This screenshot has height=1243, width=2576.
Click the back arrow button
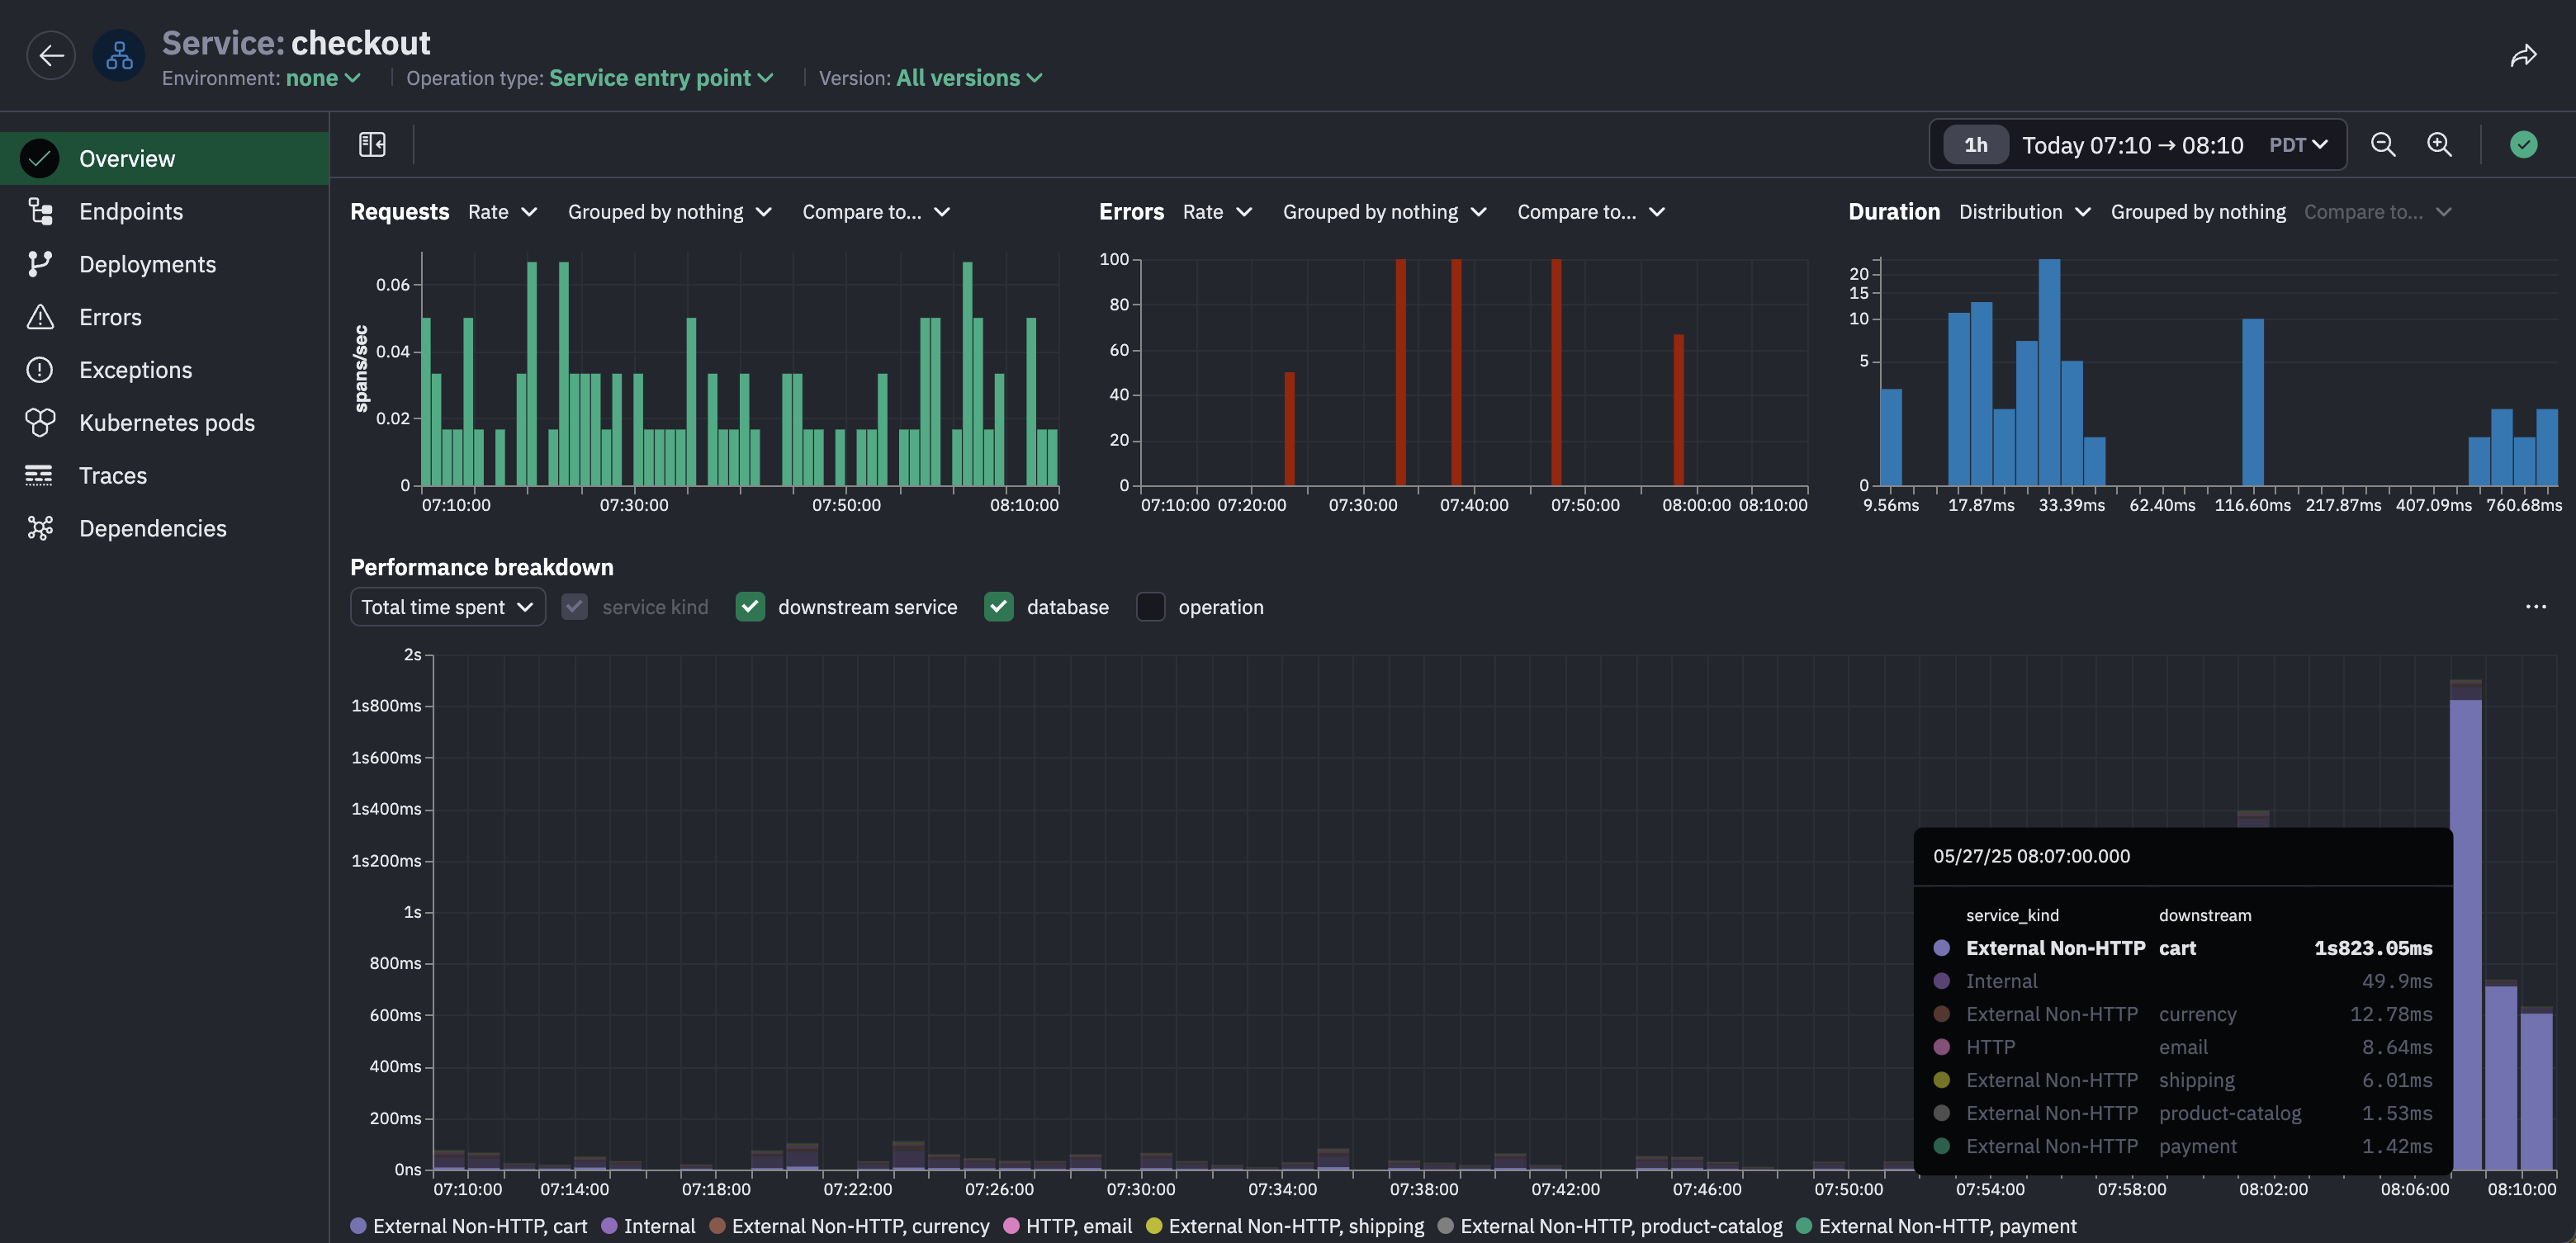coord(51,55)
